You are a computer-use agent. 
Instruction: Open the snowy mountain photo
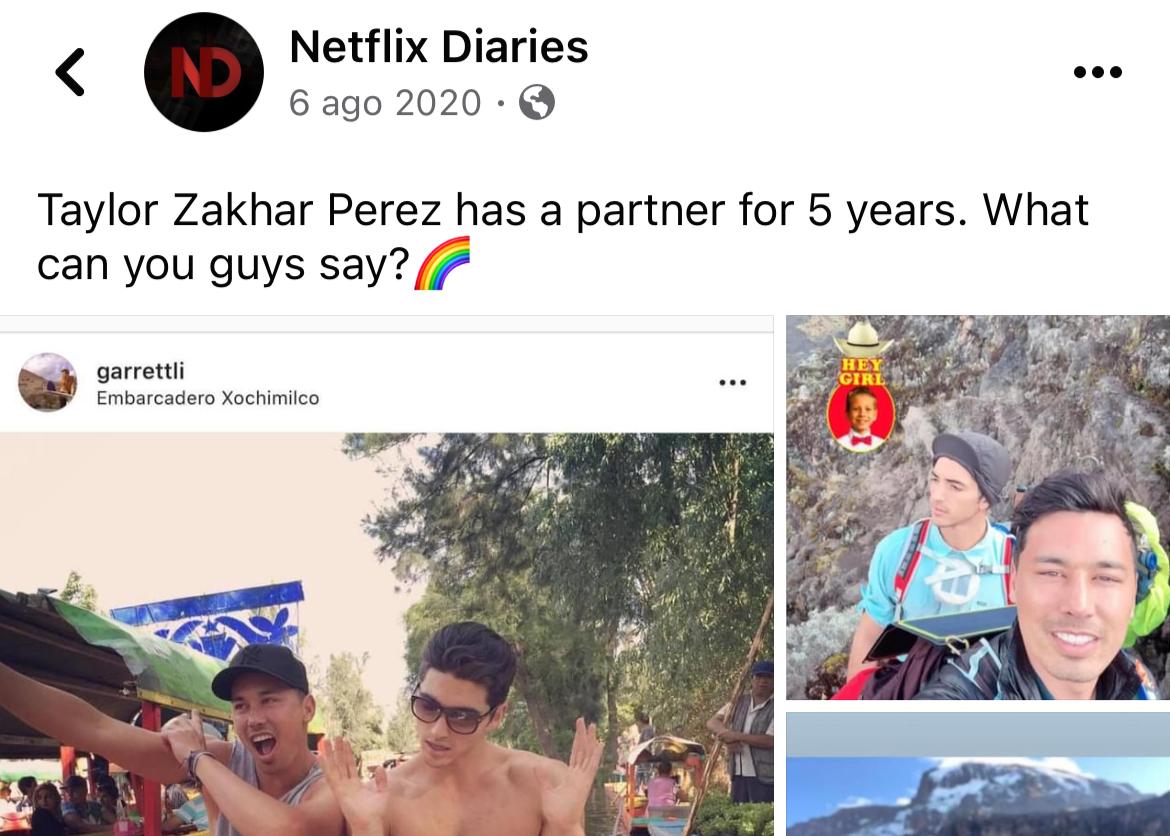point(978,774)
